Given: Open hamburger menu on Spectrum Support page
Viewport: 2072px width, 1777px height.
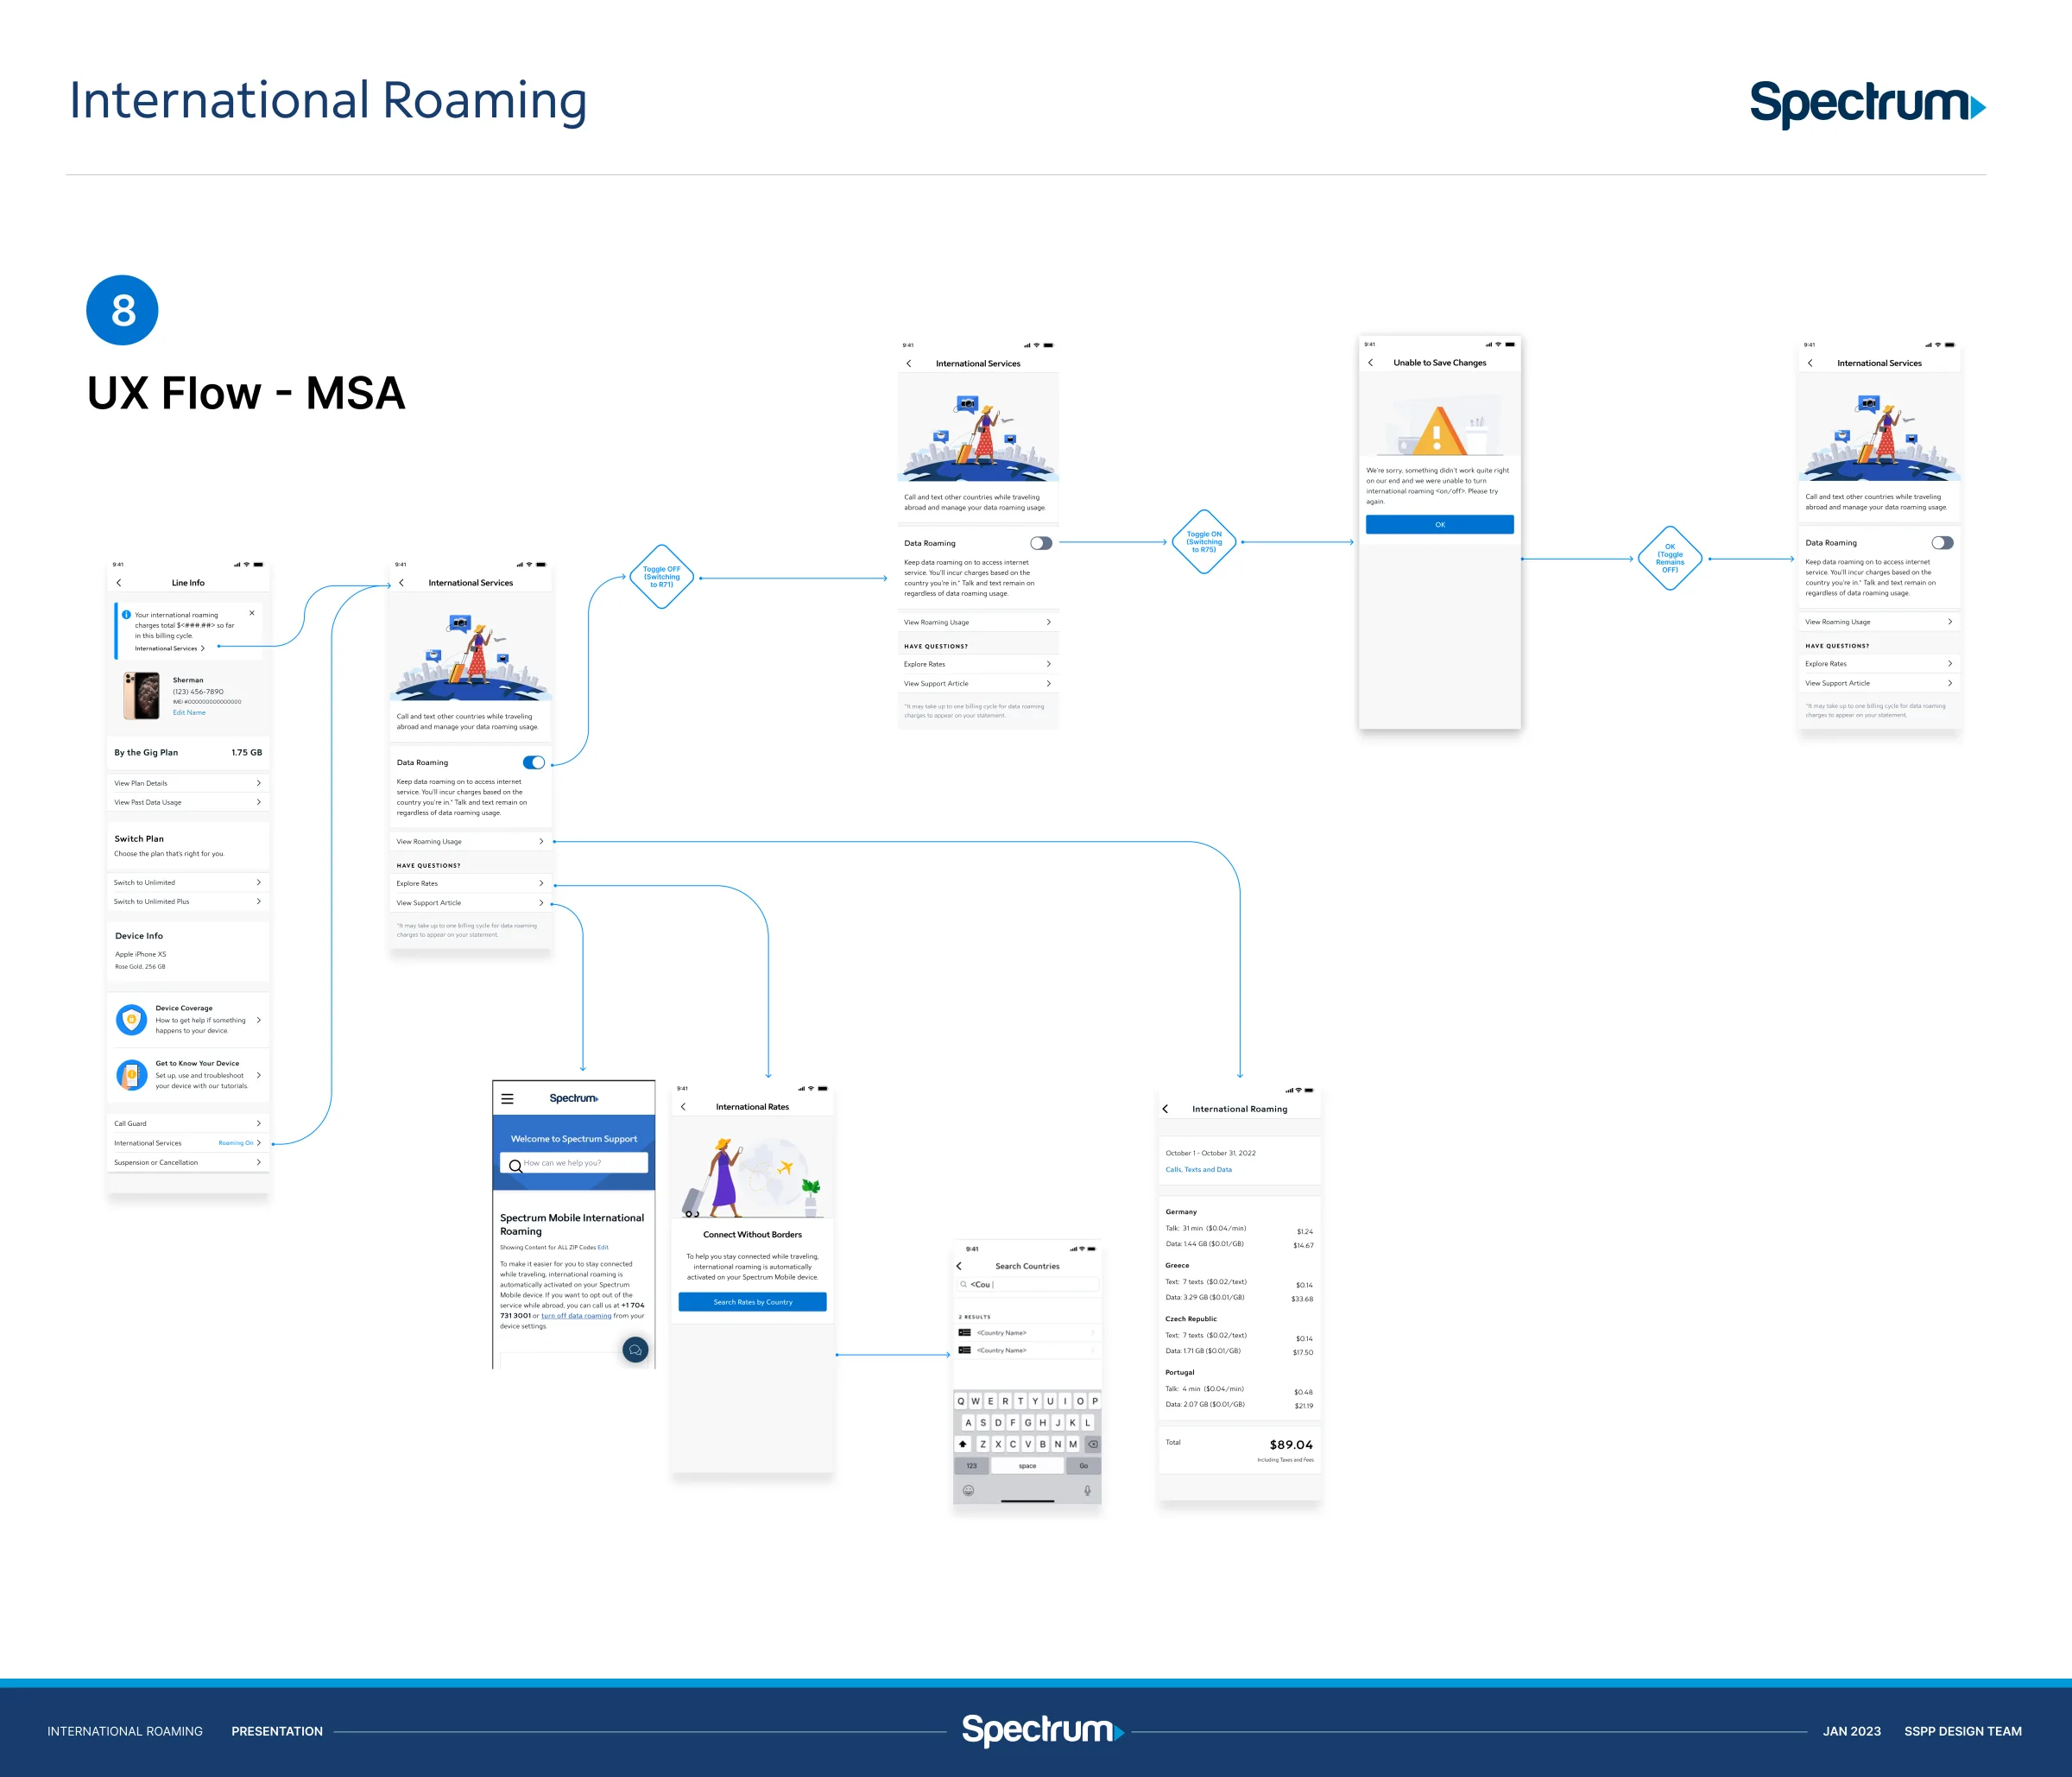Looking at the screenshot, I should point(507,1098).
